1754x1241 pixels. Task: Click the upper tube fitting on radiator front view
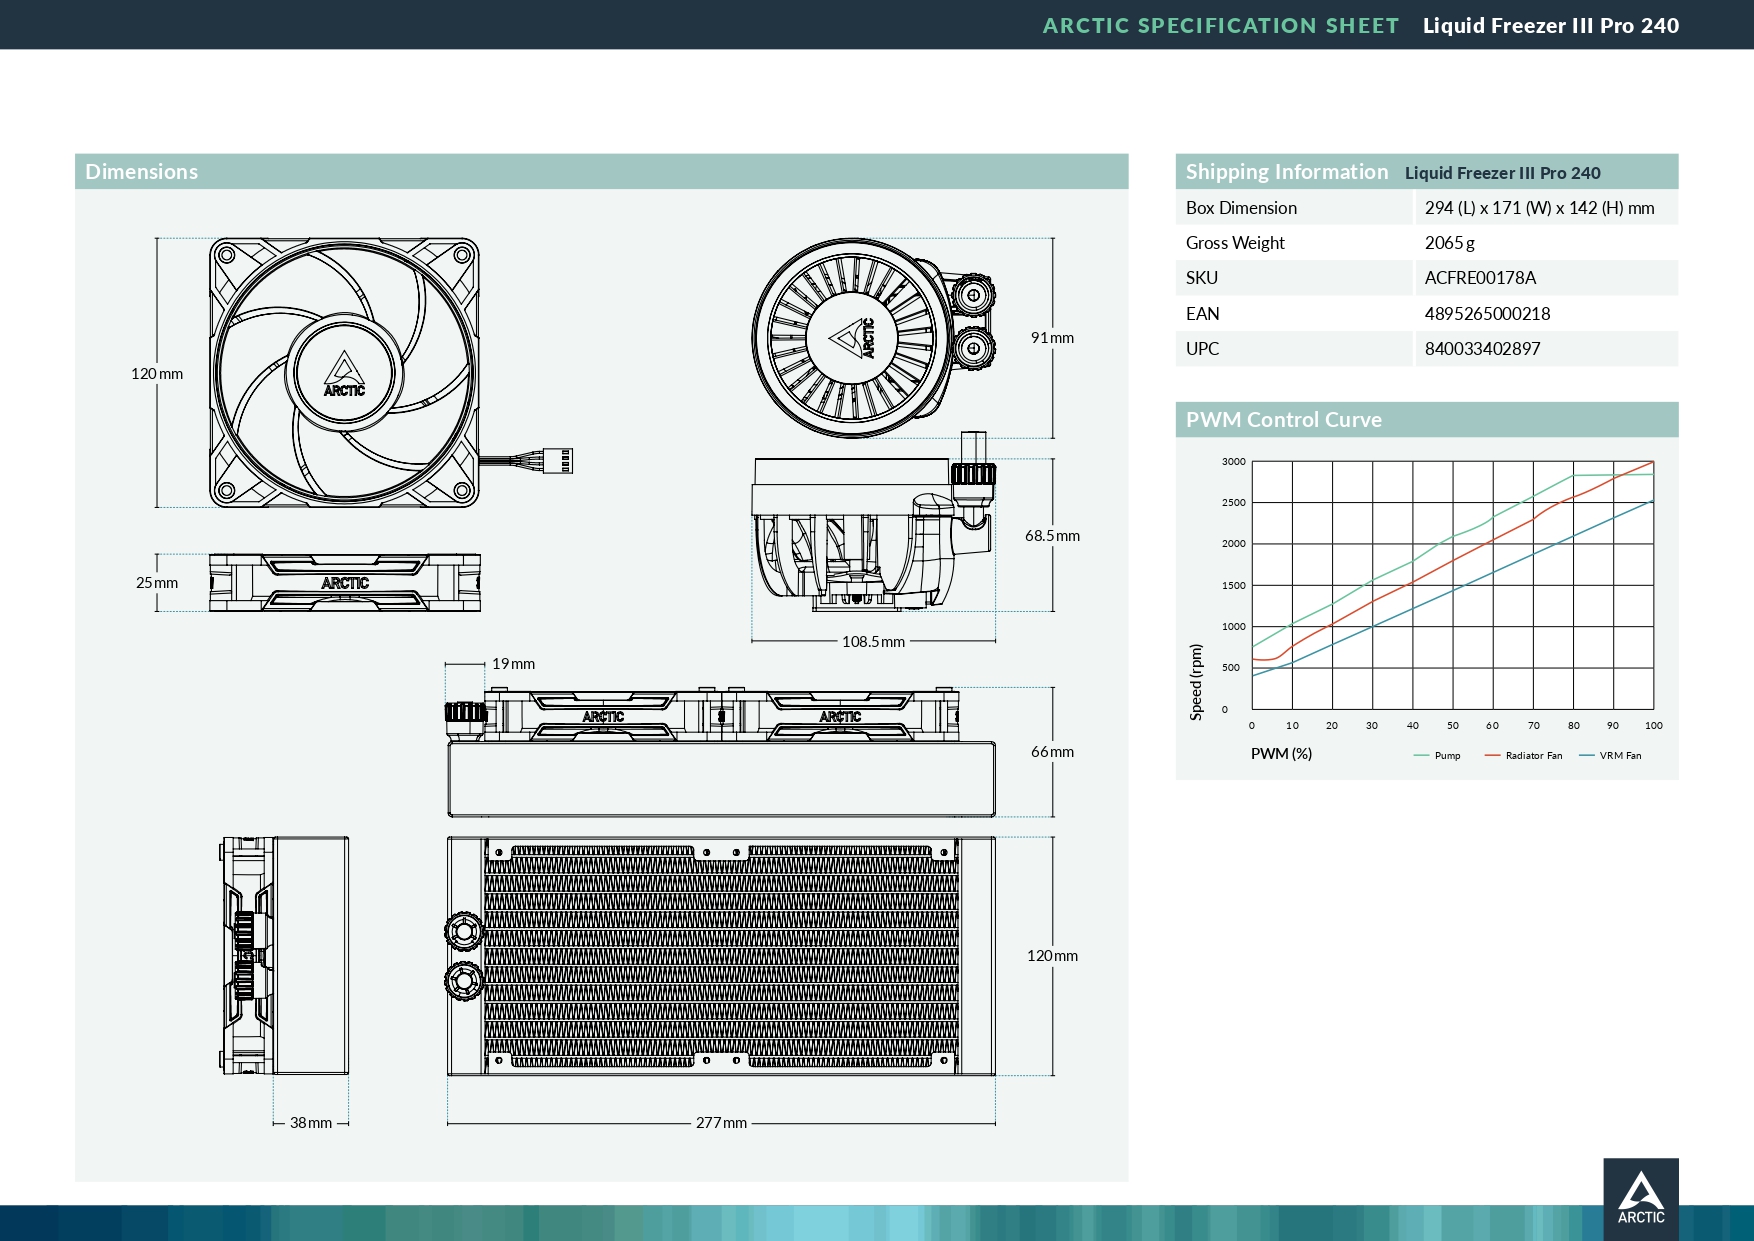(464, 931)
